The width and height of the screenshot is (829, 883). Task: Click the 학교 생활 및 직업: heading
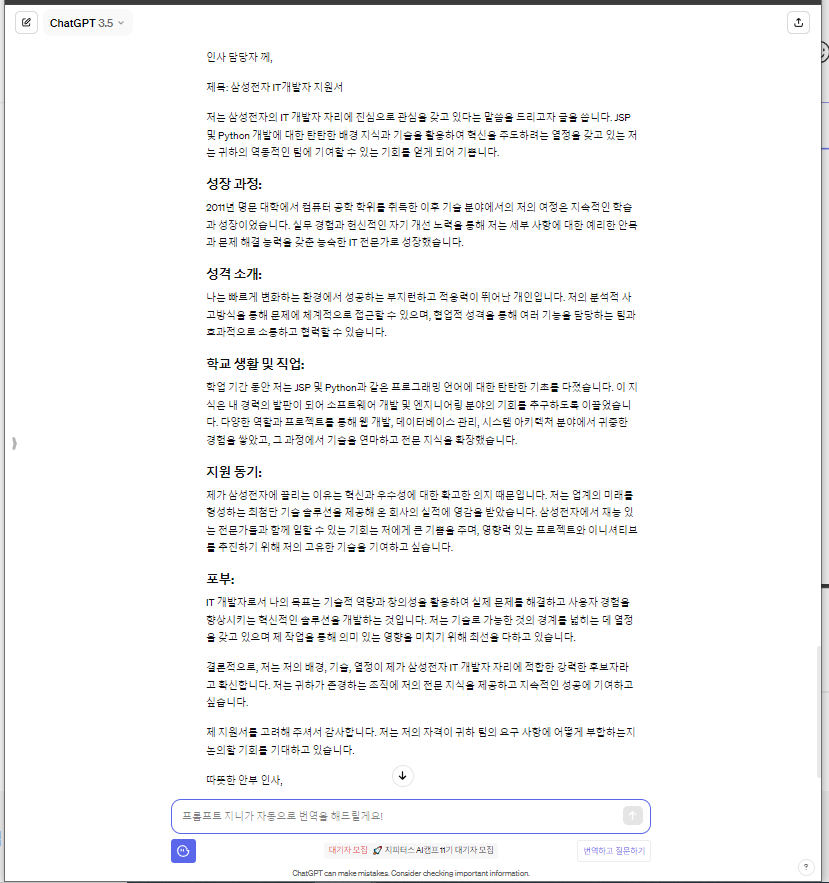click(x=255, y=364)
